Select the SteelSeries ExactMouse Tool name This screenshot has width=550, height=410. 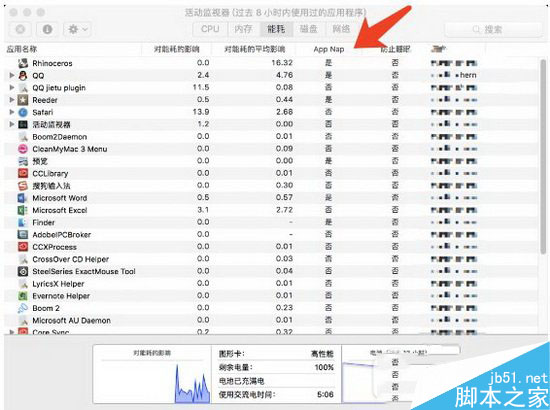[x=84, y=271]
